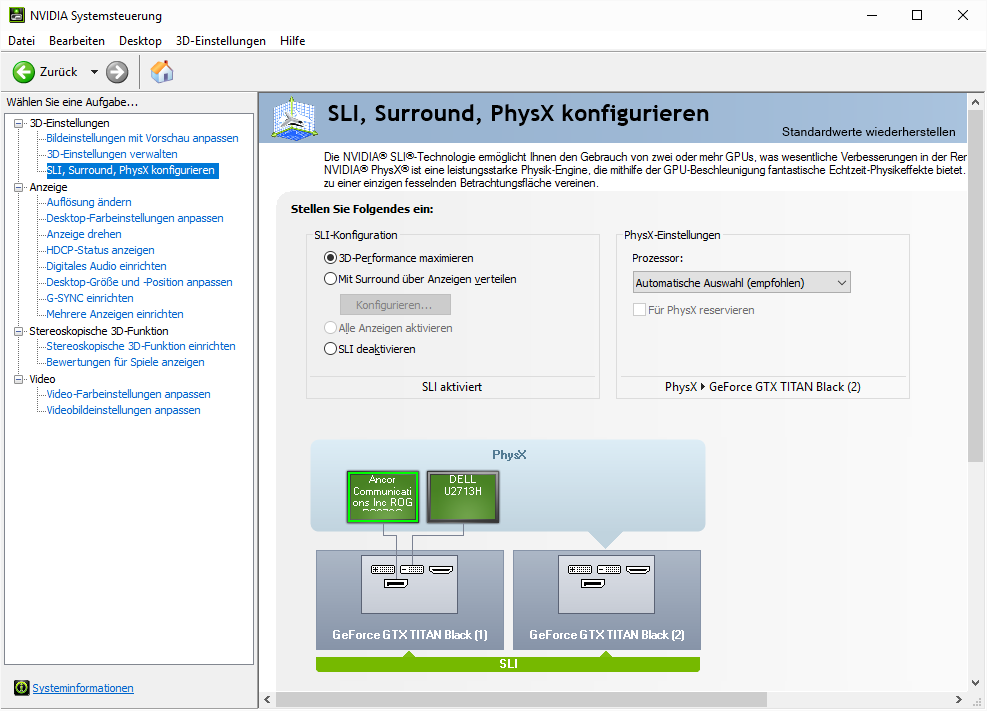987x711 pixels.
Task: Click the 'PhysX ▸ GeForce GTX TITAN Black (2)' text
Action: 762,387
